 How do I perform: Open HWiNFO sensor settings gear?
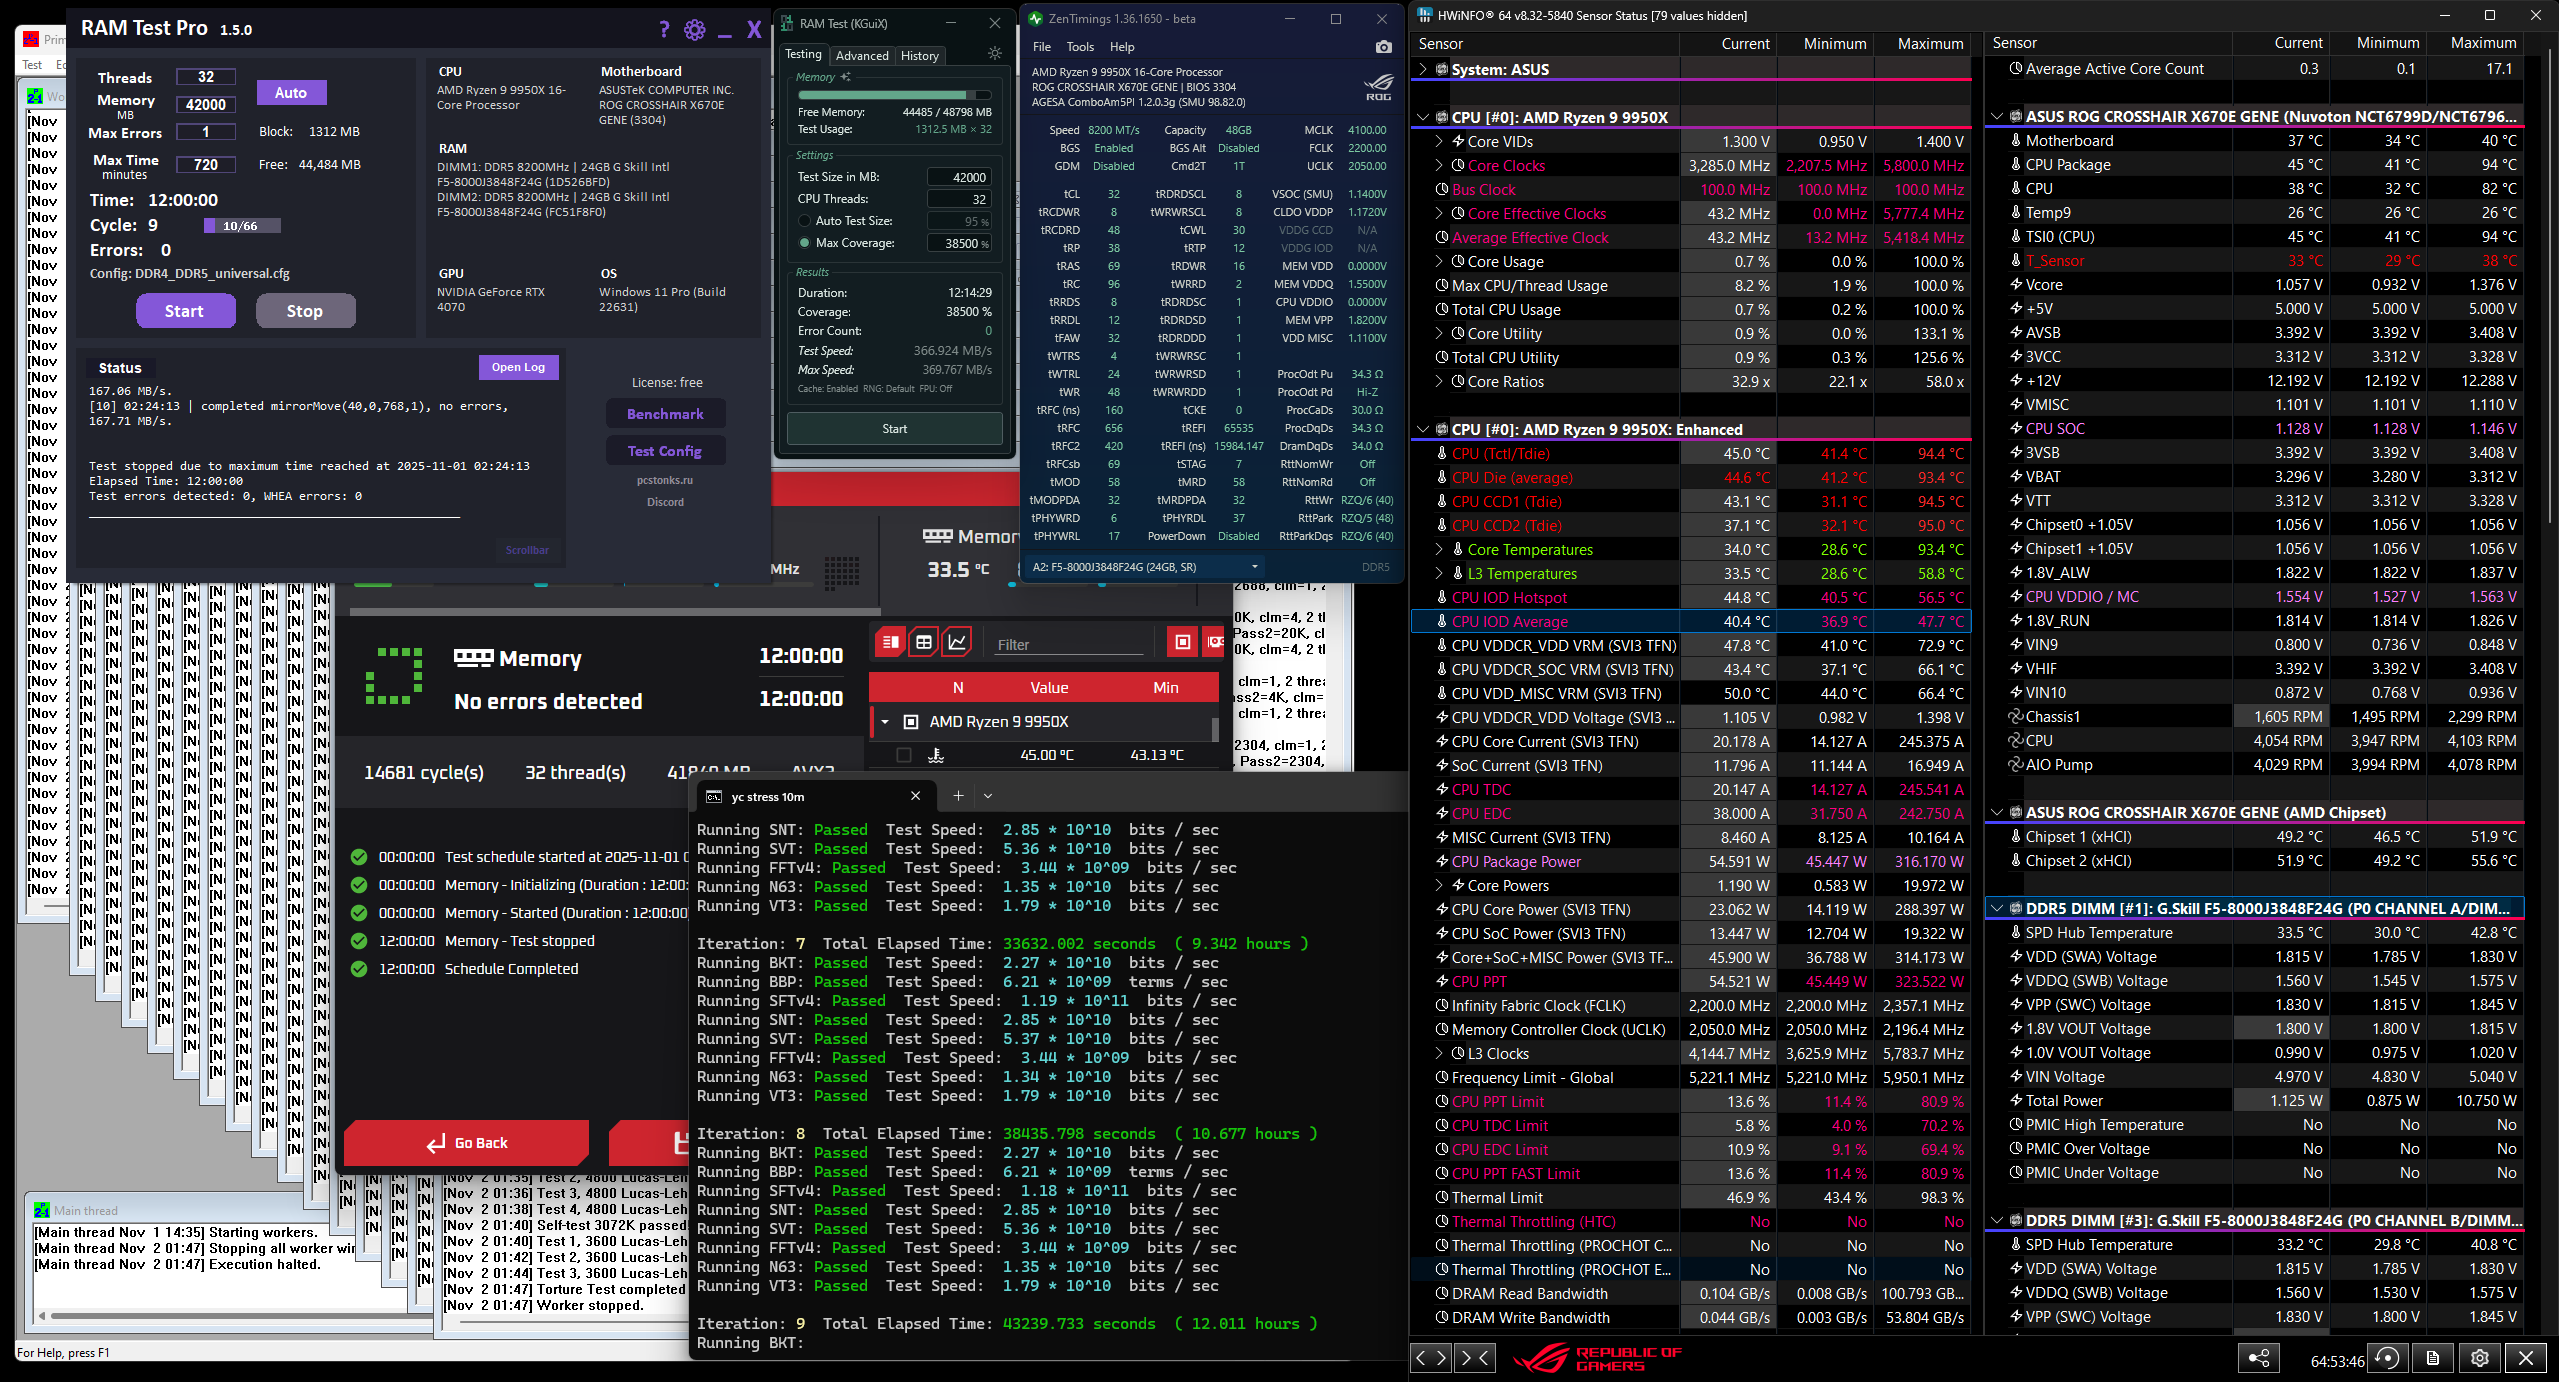tap(2479, 1358)
